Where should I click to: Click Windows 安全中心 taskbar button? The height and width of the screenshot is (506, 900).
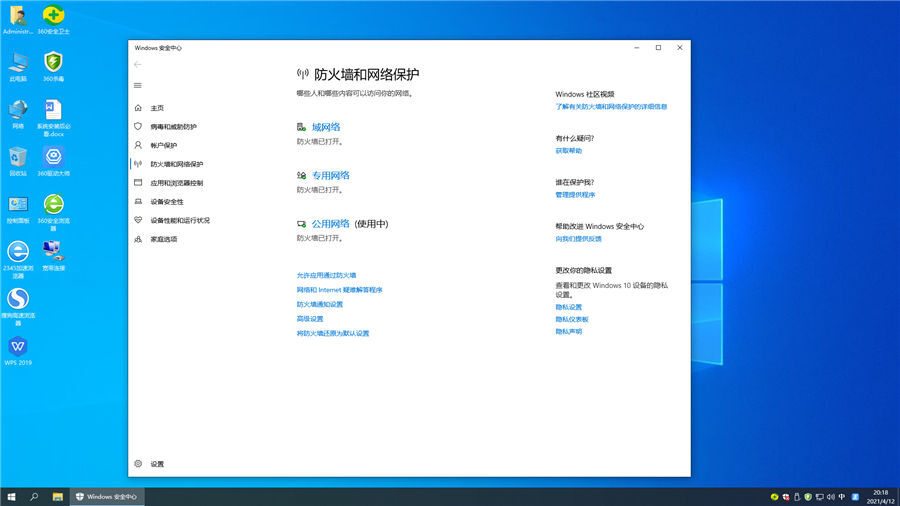(107, 497)
